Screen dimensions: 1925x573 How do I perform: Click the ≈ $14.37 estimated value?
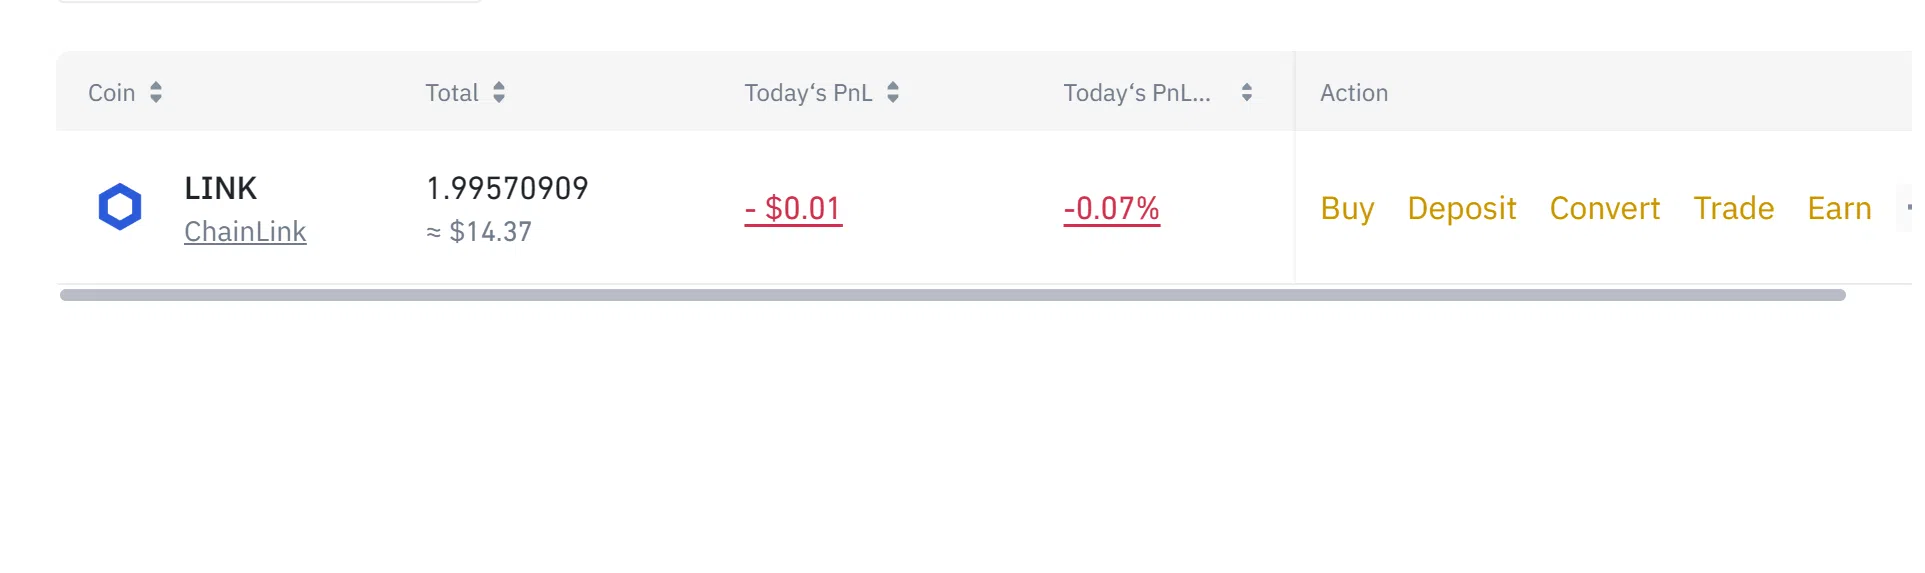point(479,232)
